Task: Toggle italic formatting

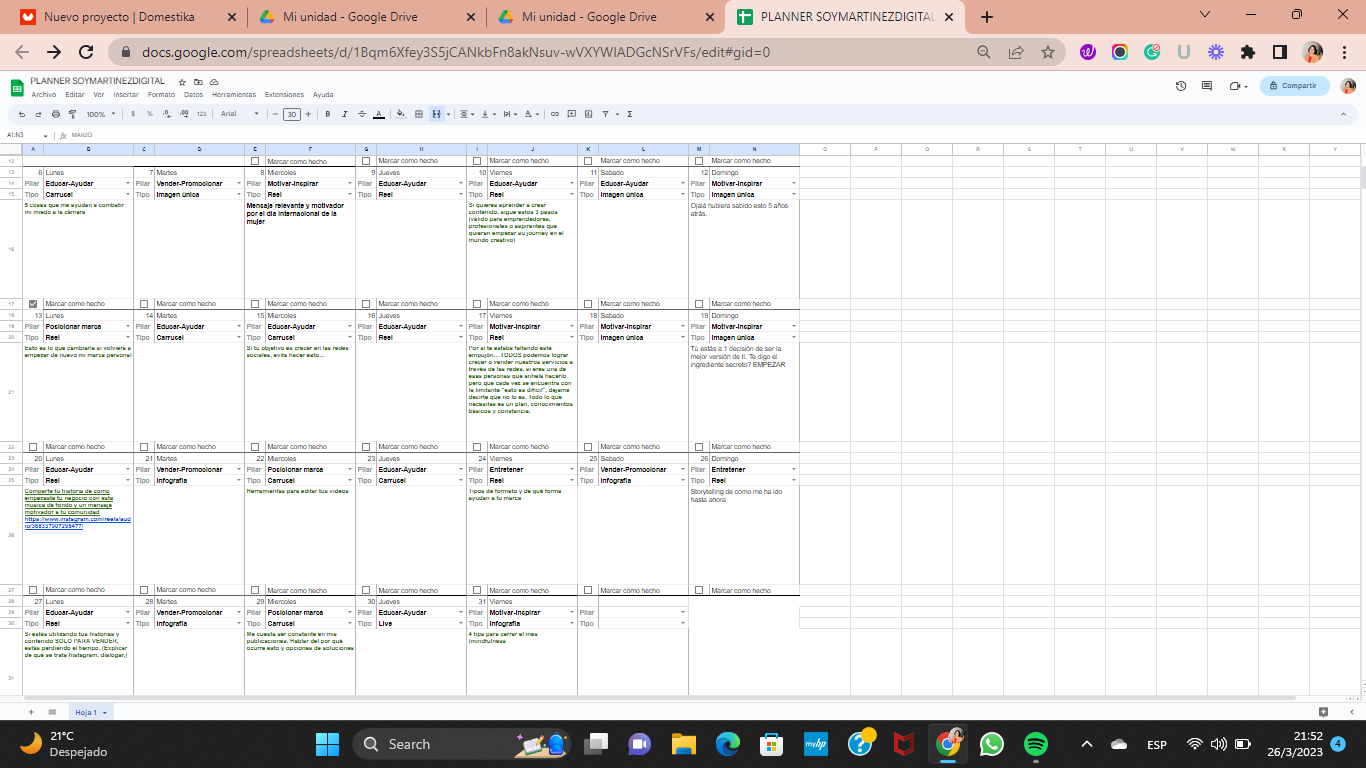Action: [x=345, y=114]
